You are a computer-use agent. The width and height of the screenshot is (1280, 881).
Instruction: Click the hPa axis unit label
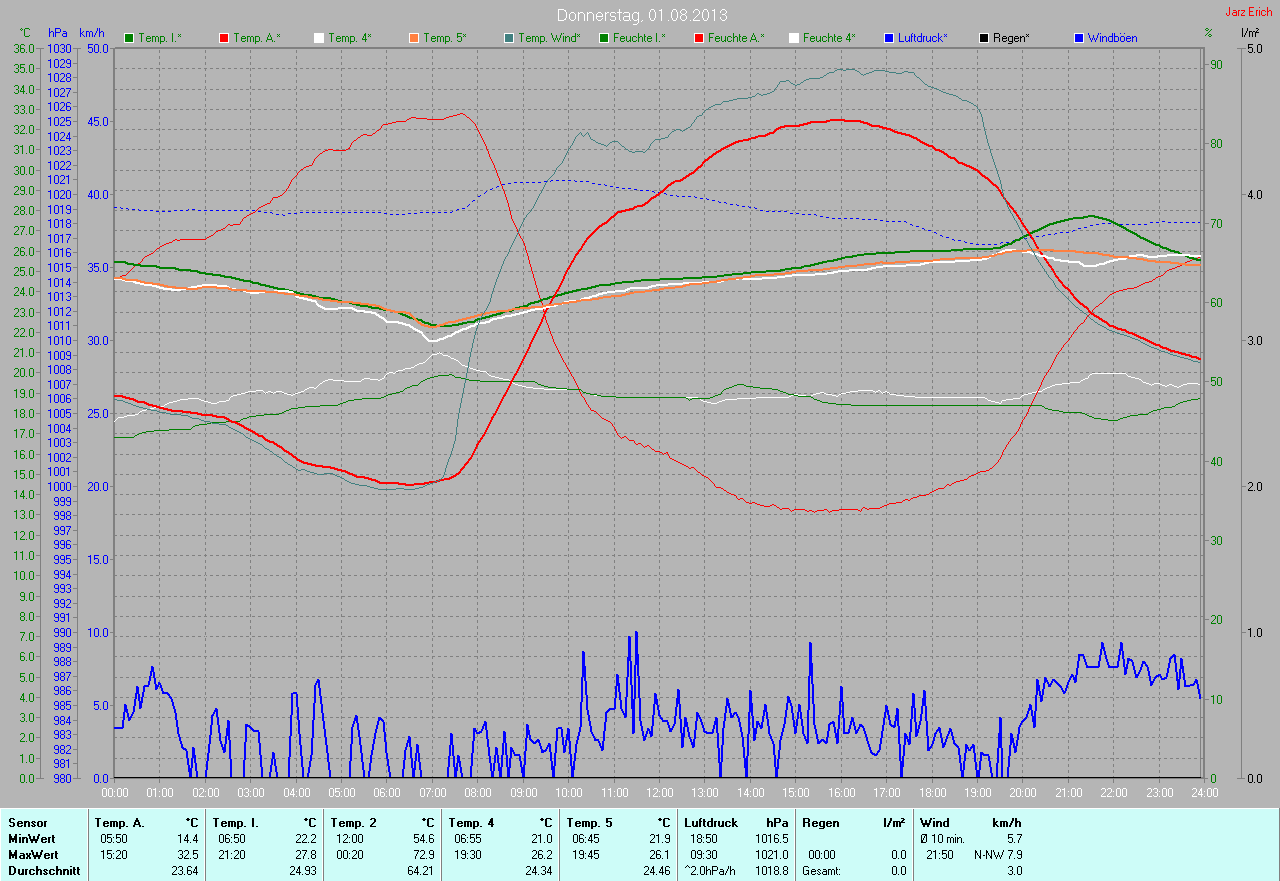[58, 33]
